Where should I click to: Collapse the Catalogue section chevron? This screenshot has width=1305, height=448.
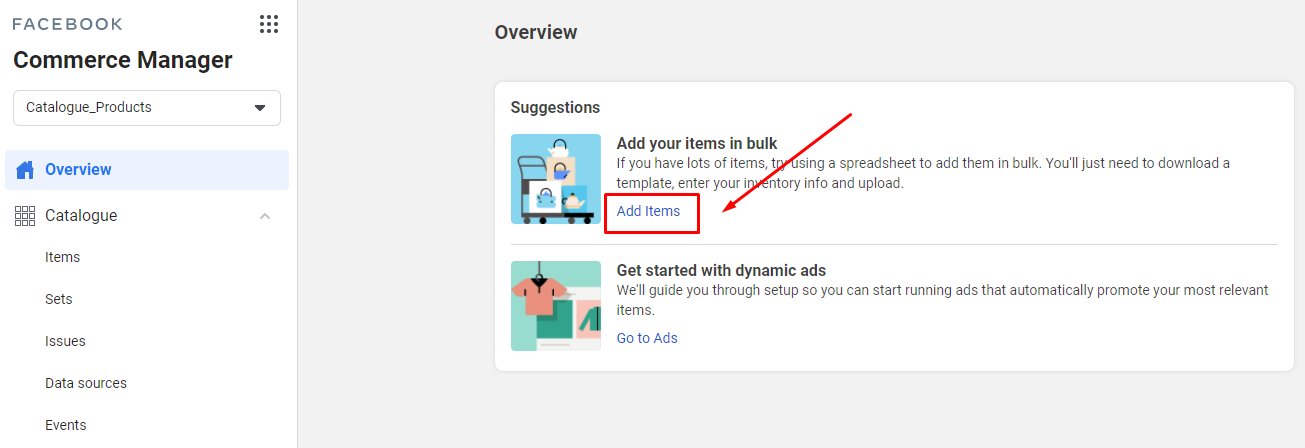265,216
